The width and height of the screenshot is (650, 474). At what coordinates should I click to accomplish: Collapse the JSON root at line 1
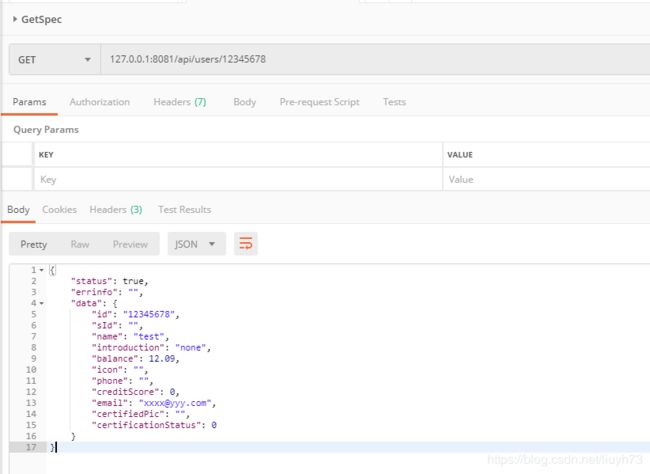[41, 270]
